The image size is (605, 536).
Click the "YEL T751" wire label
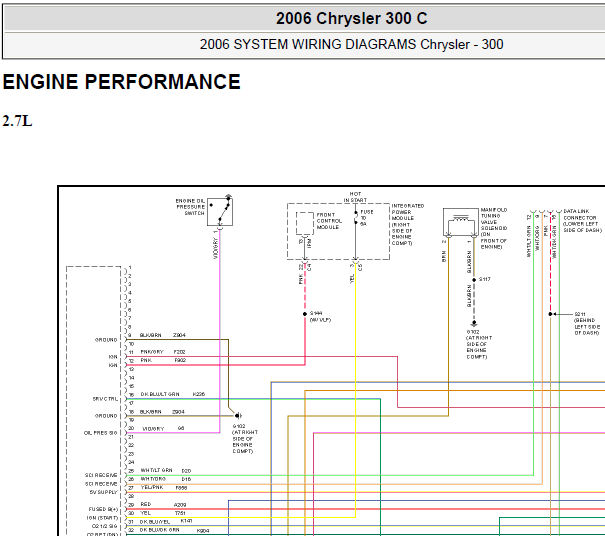click(x=163, y=513)
